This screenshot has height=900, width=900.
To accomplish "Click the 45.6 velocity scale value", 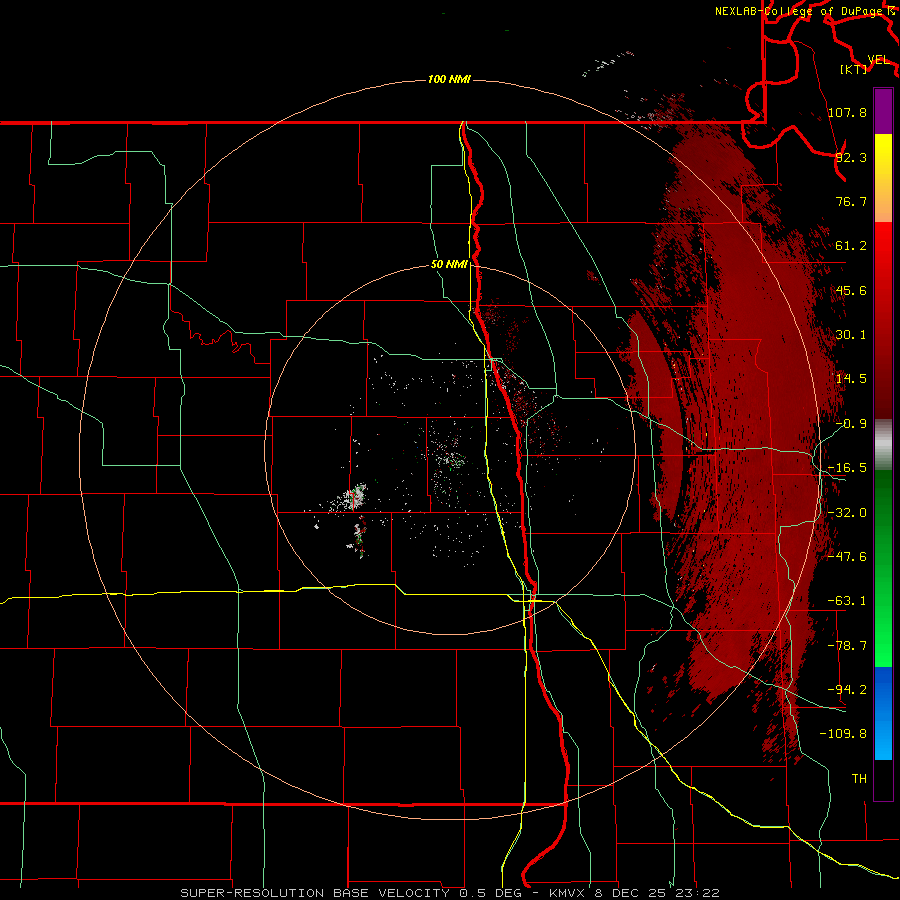I will [x=851, y=290].
